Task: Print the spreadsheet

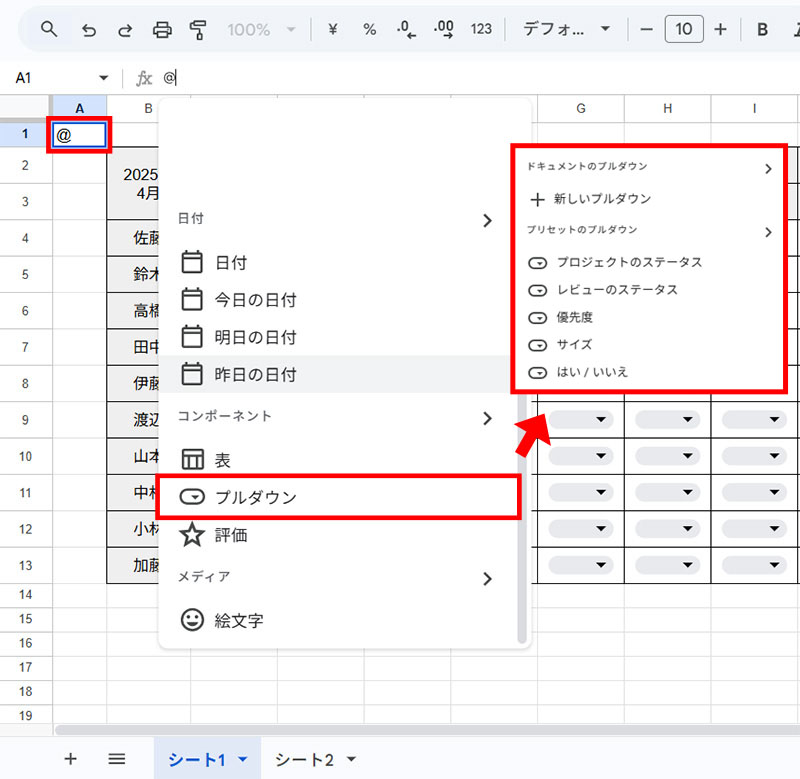Action: (162, 30)
